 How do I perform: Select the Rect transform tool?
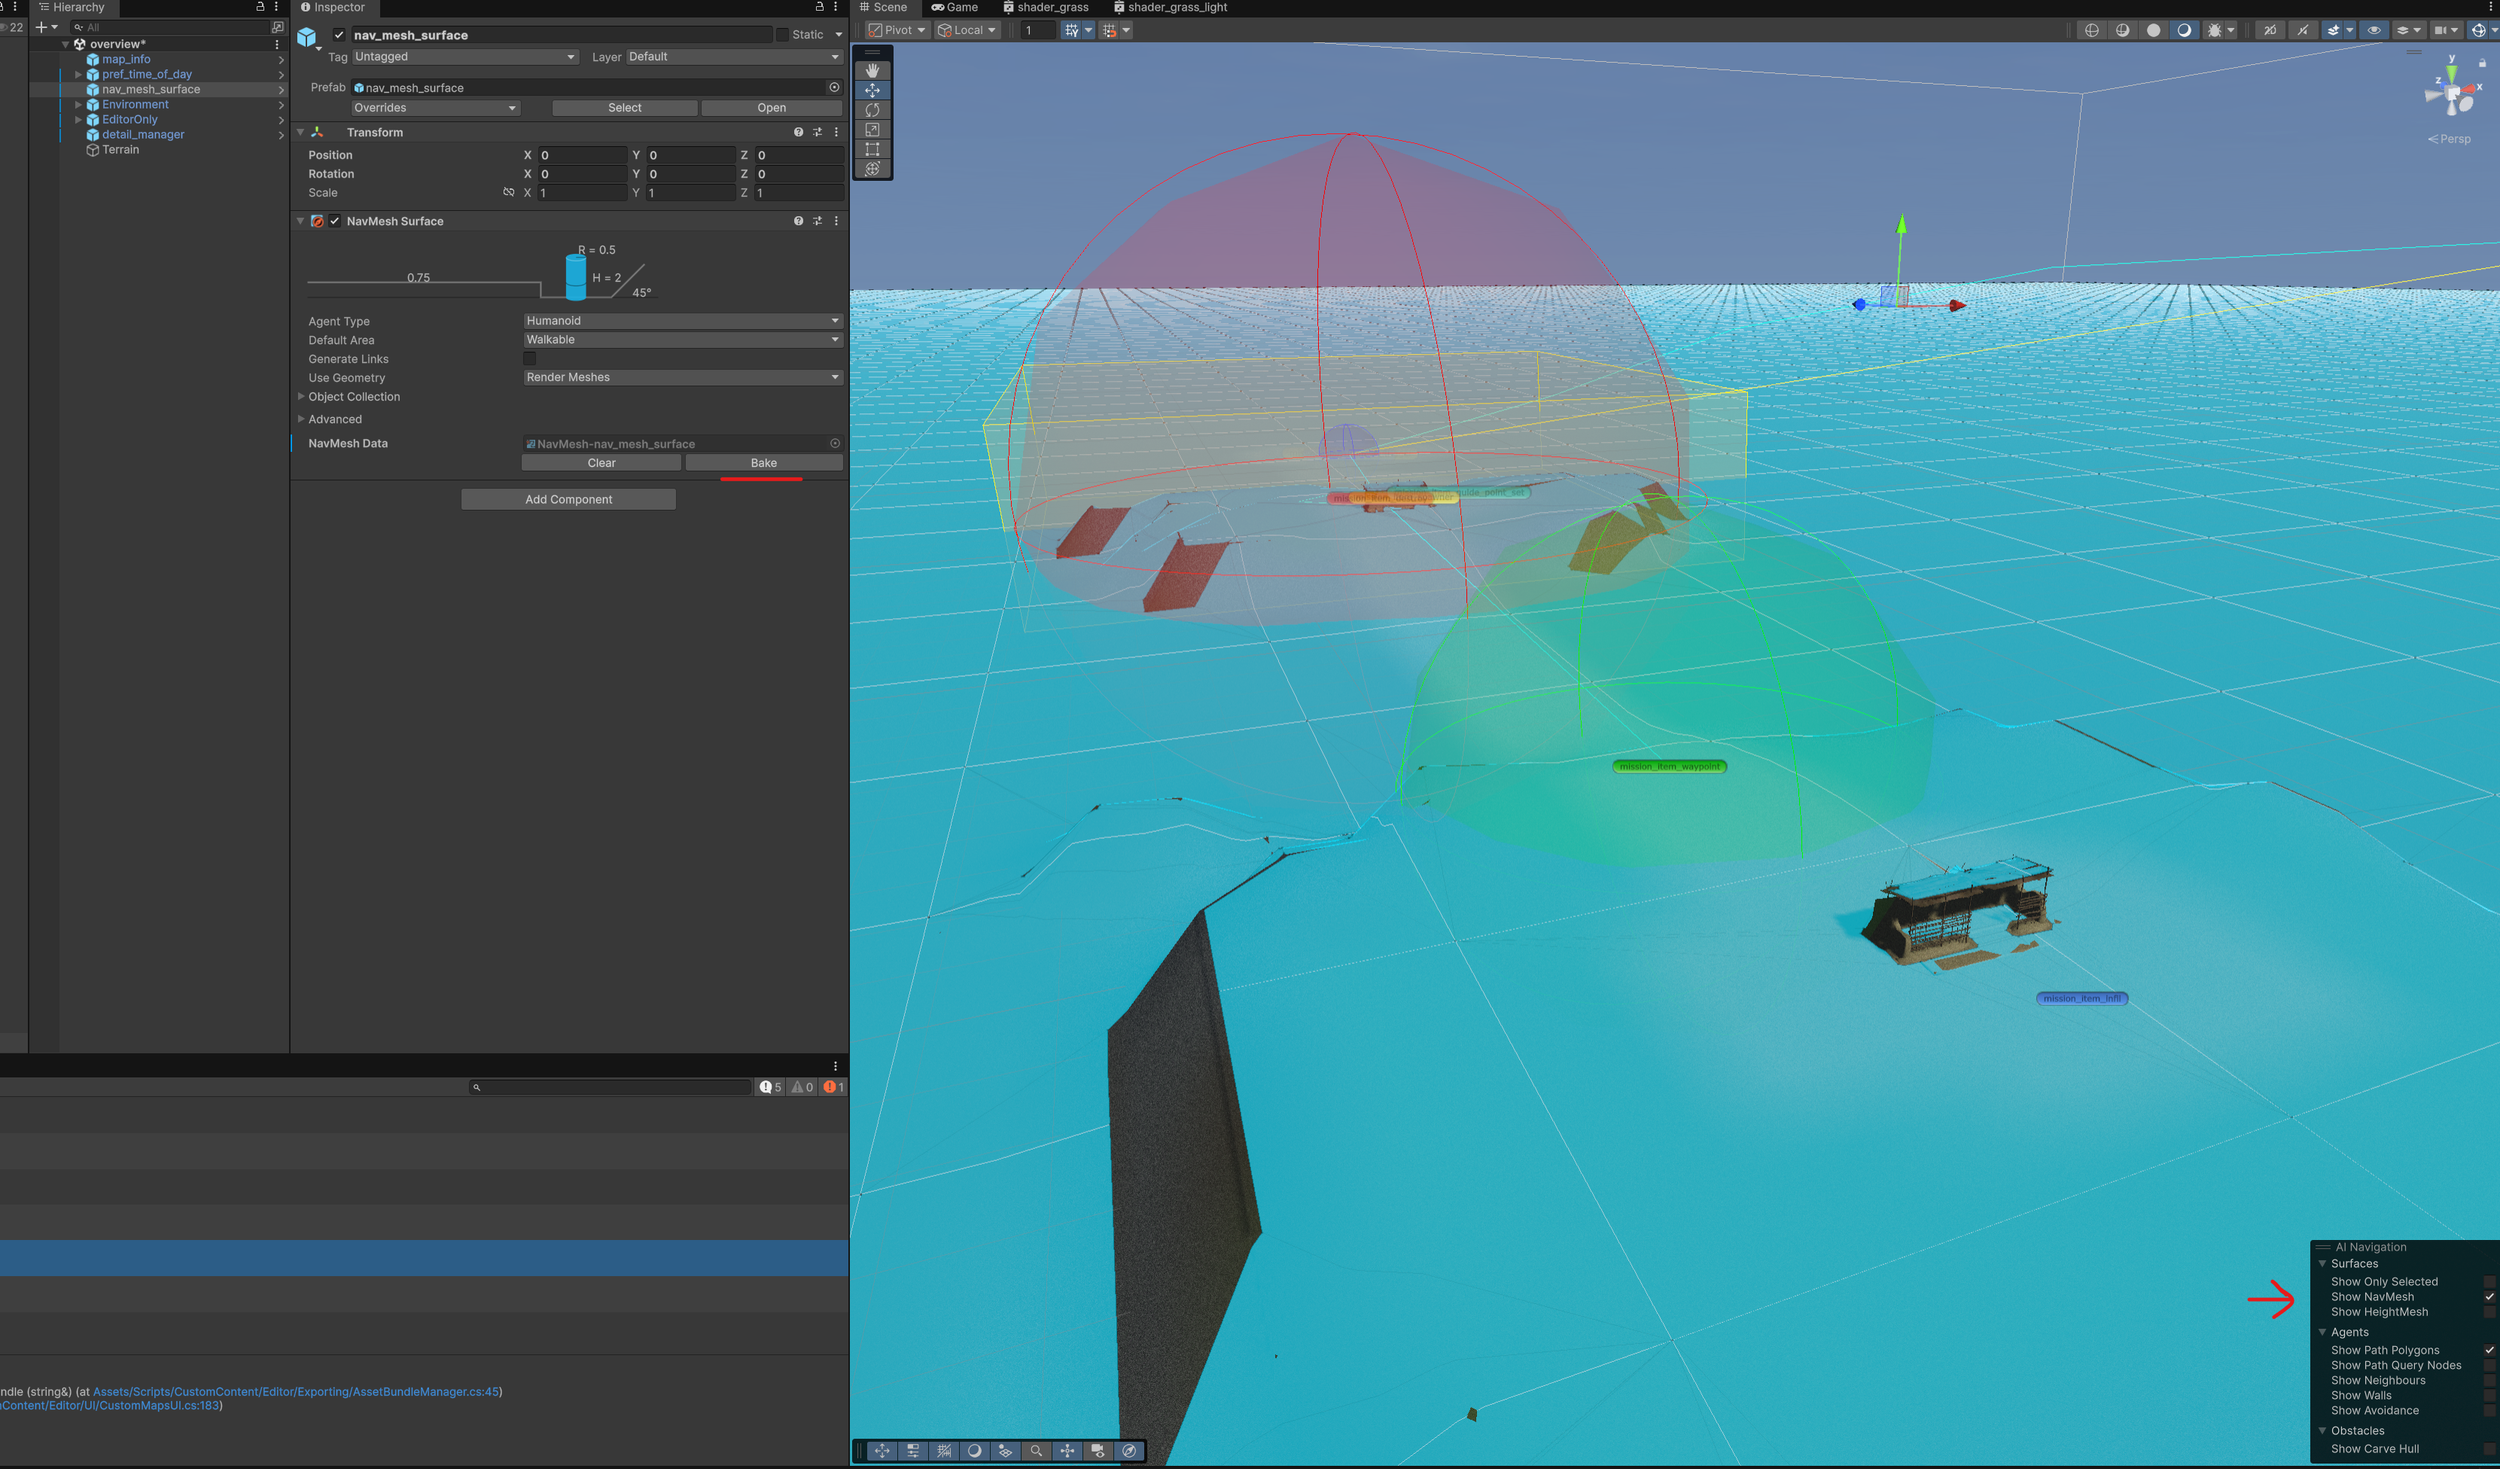[872, 150]
